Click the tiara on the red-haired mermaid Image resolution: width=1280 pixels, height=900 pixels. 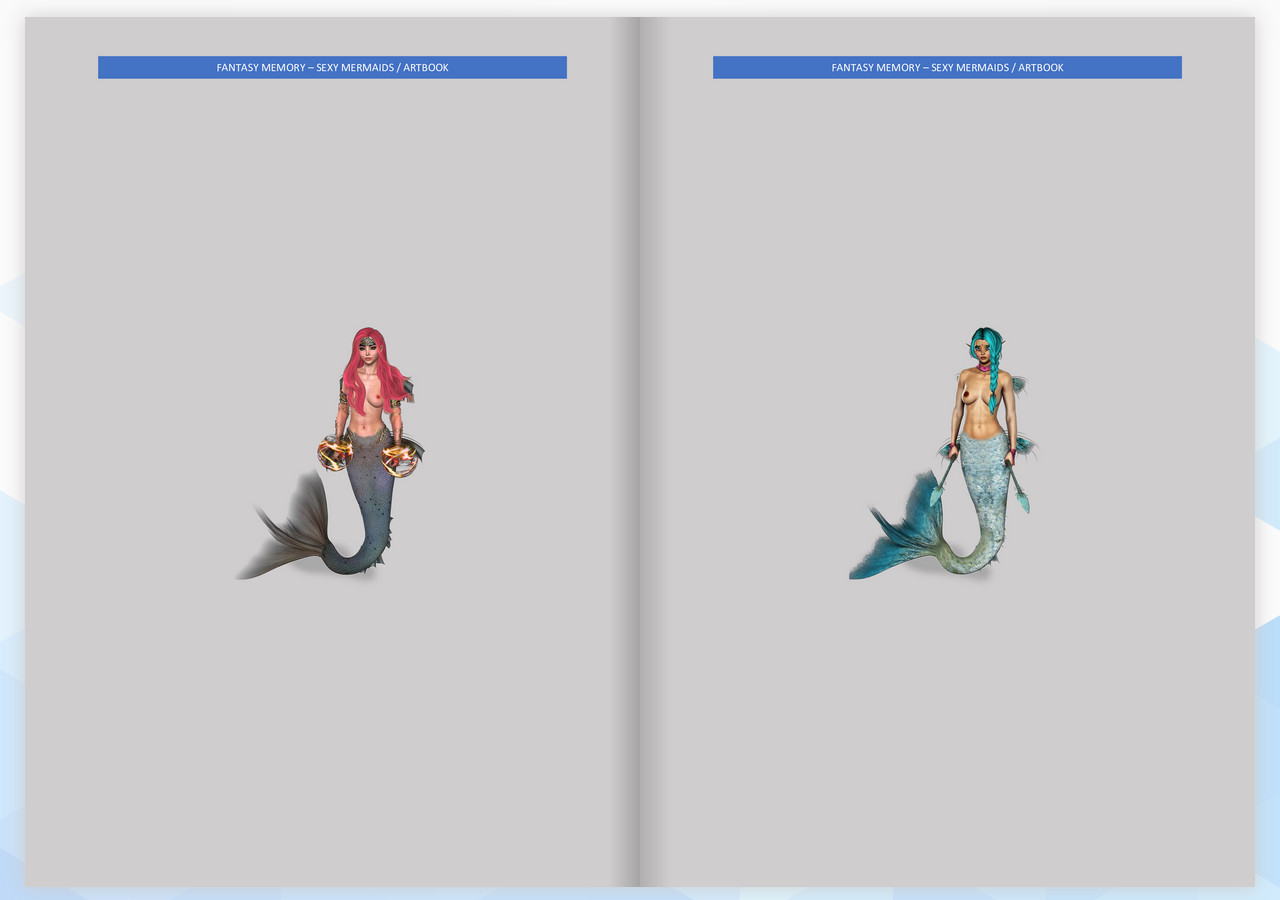point(366,340)
